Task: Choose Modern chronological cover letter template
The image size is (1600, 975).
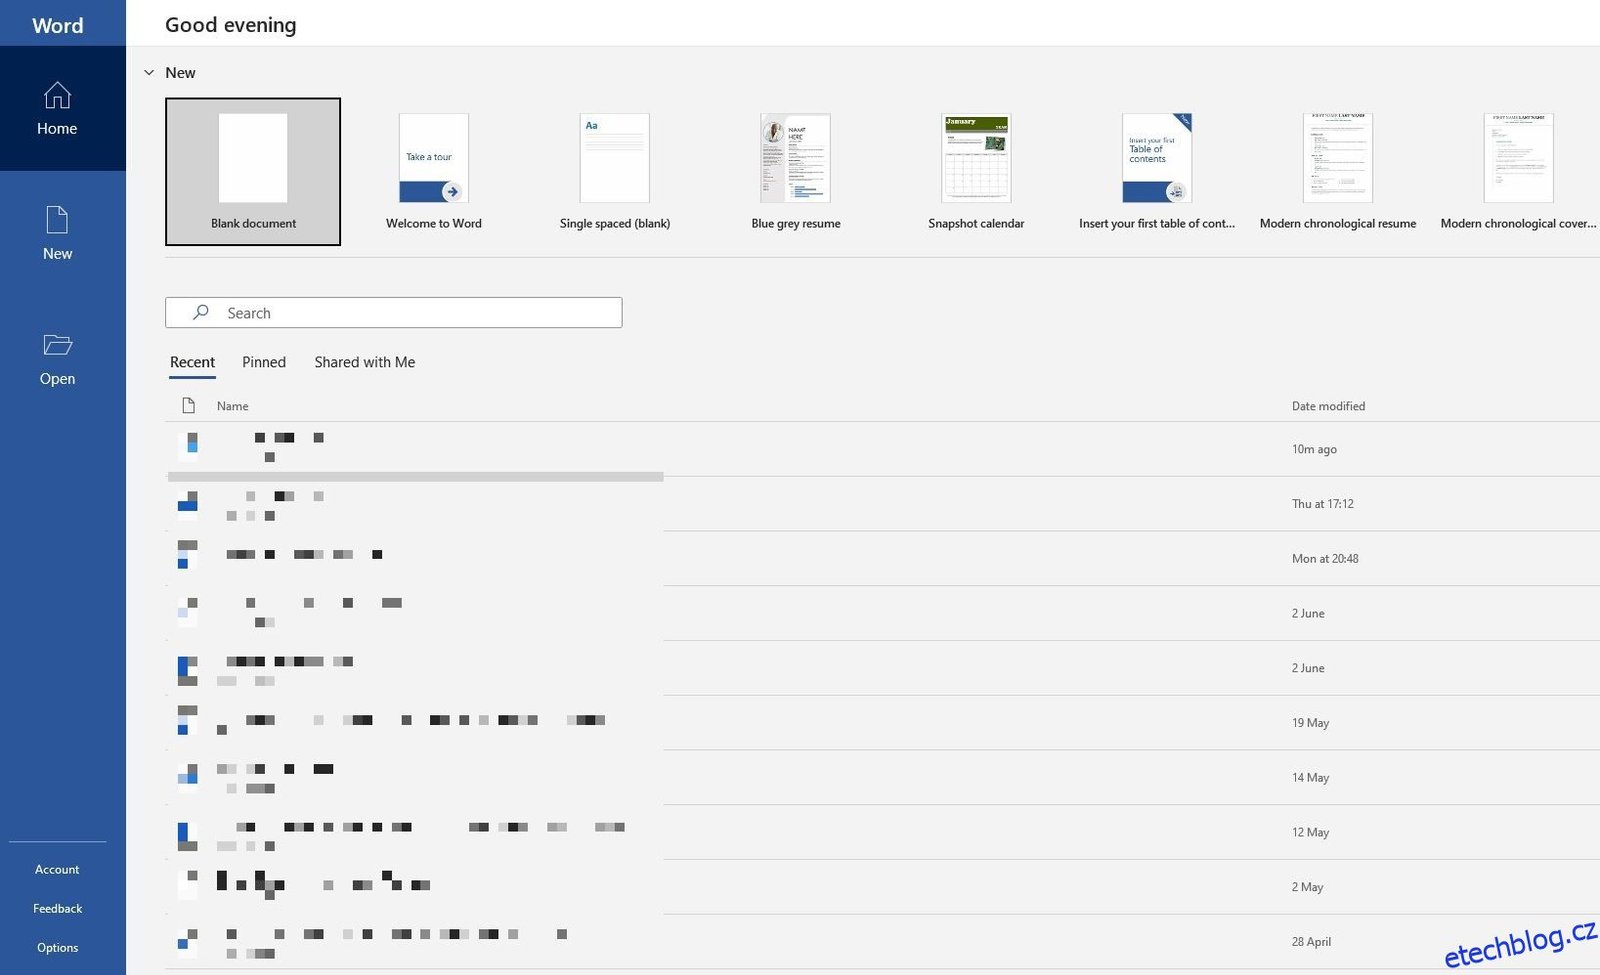Action: (1518, 171)
